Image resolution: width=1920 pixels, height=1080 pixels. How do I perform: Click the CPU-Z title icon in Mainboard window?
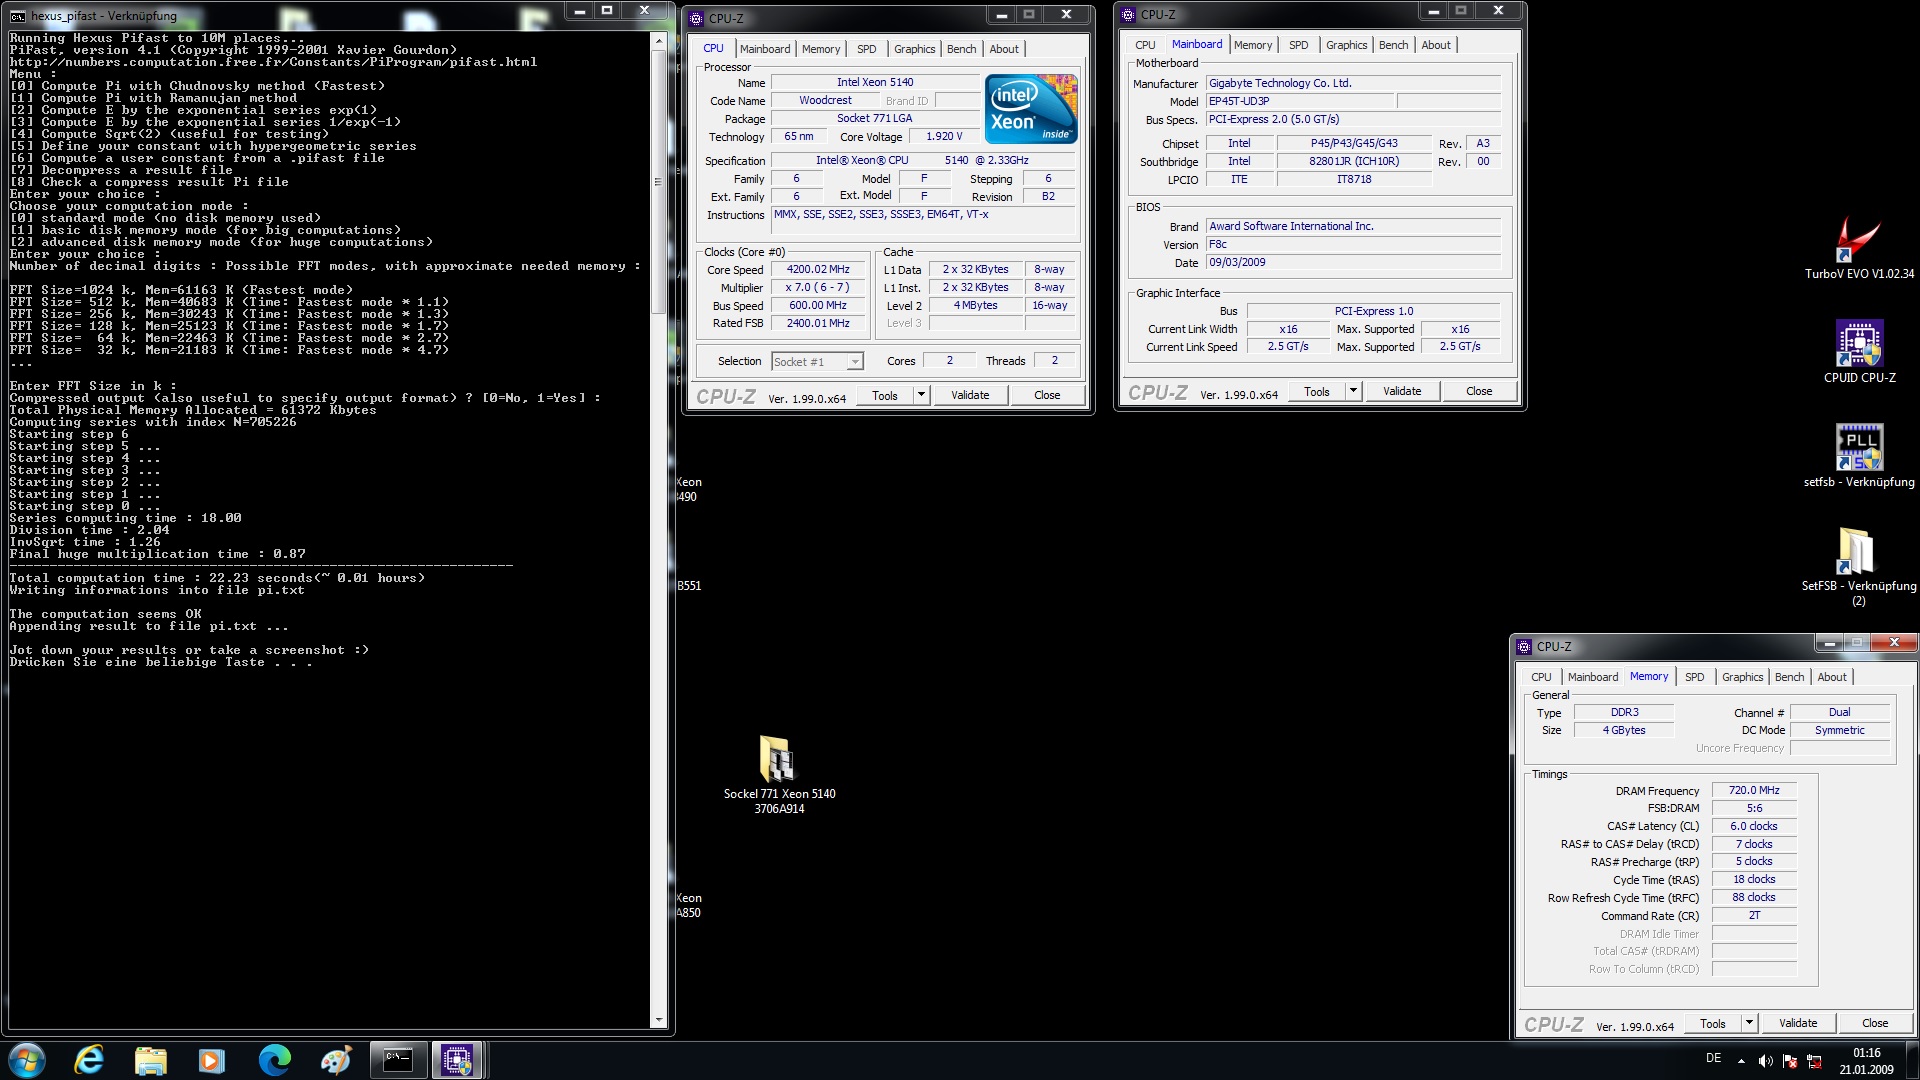coord(1128,15)
